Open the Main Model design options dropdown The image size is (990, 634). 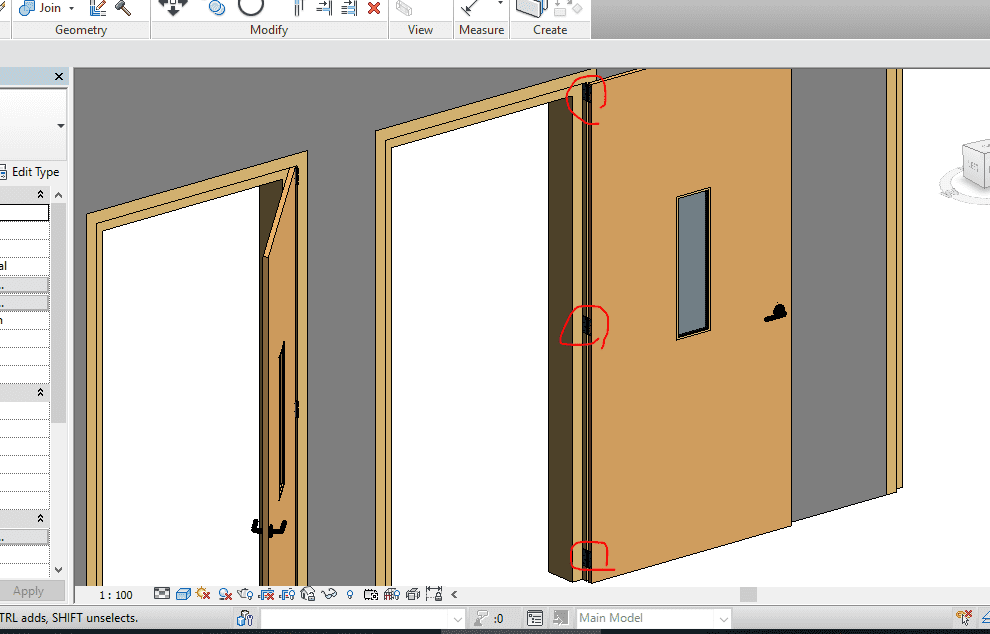[721, 618]
